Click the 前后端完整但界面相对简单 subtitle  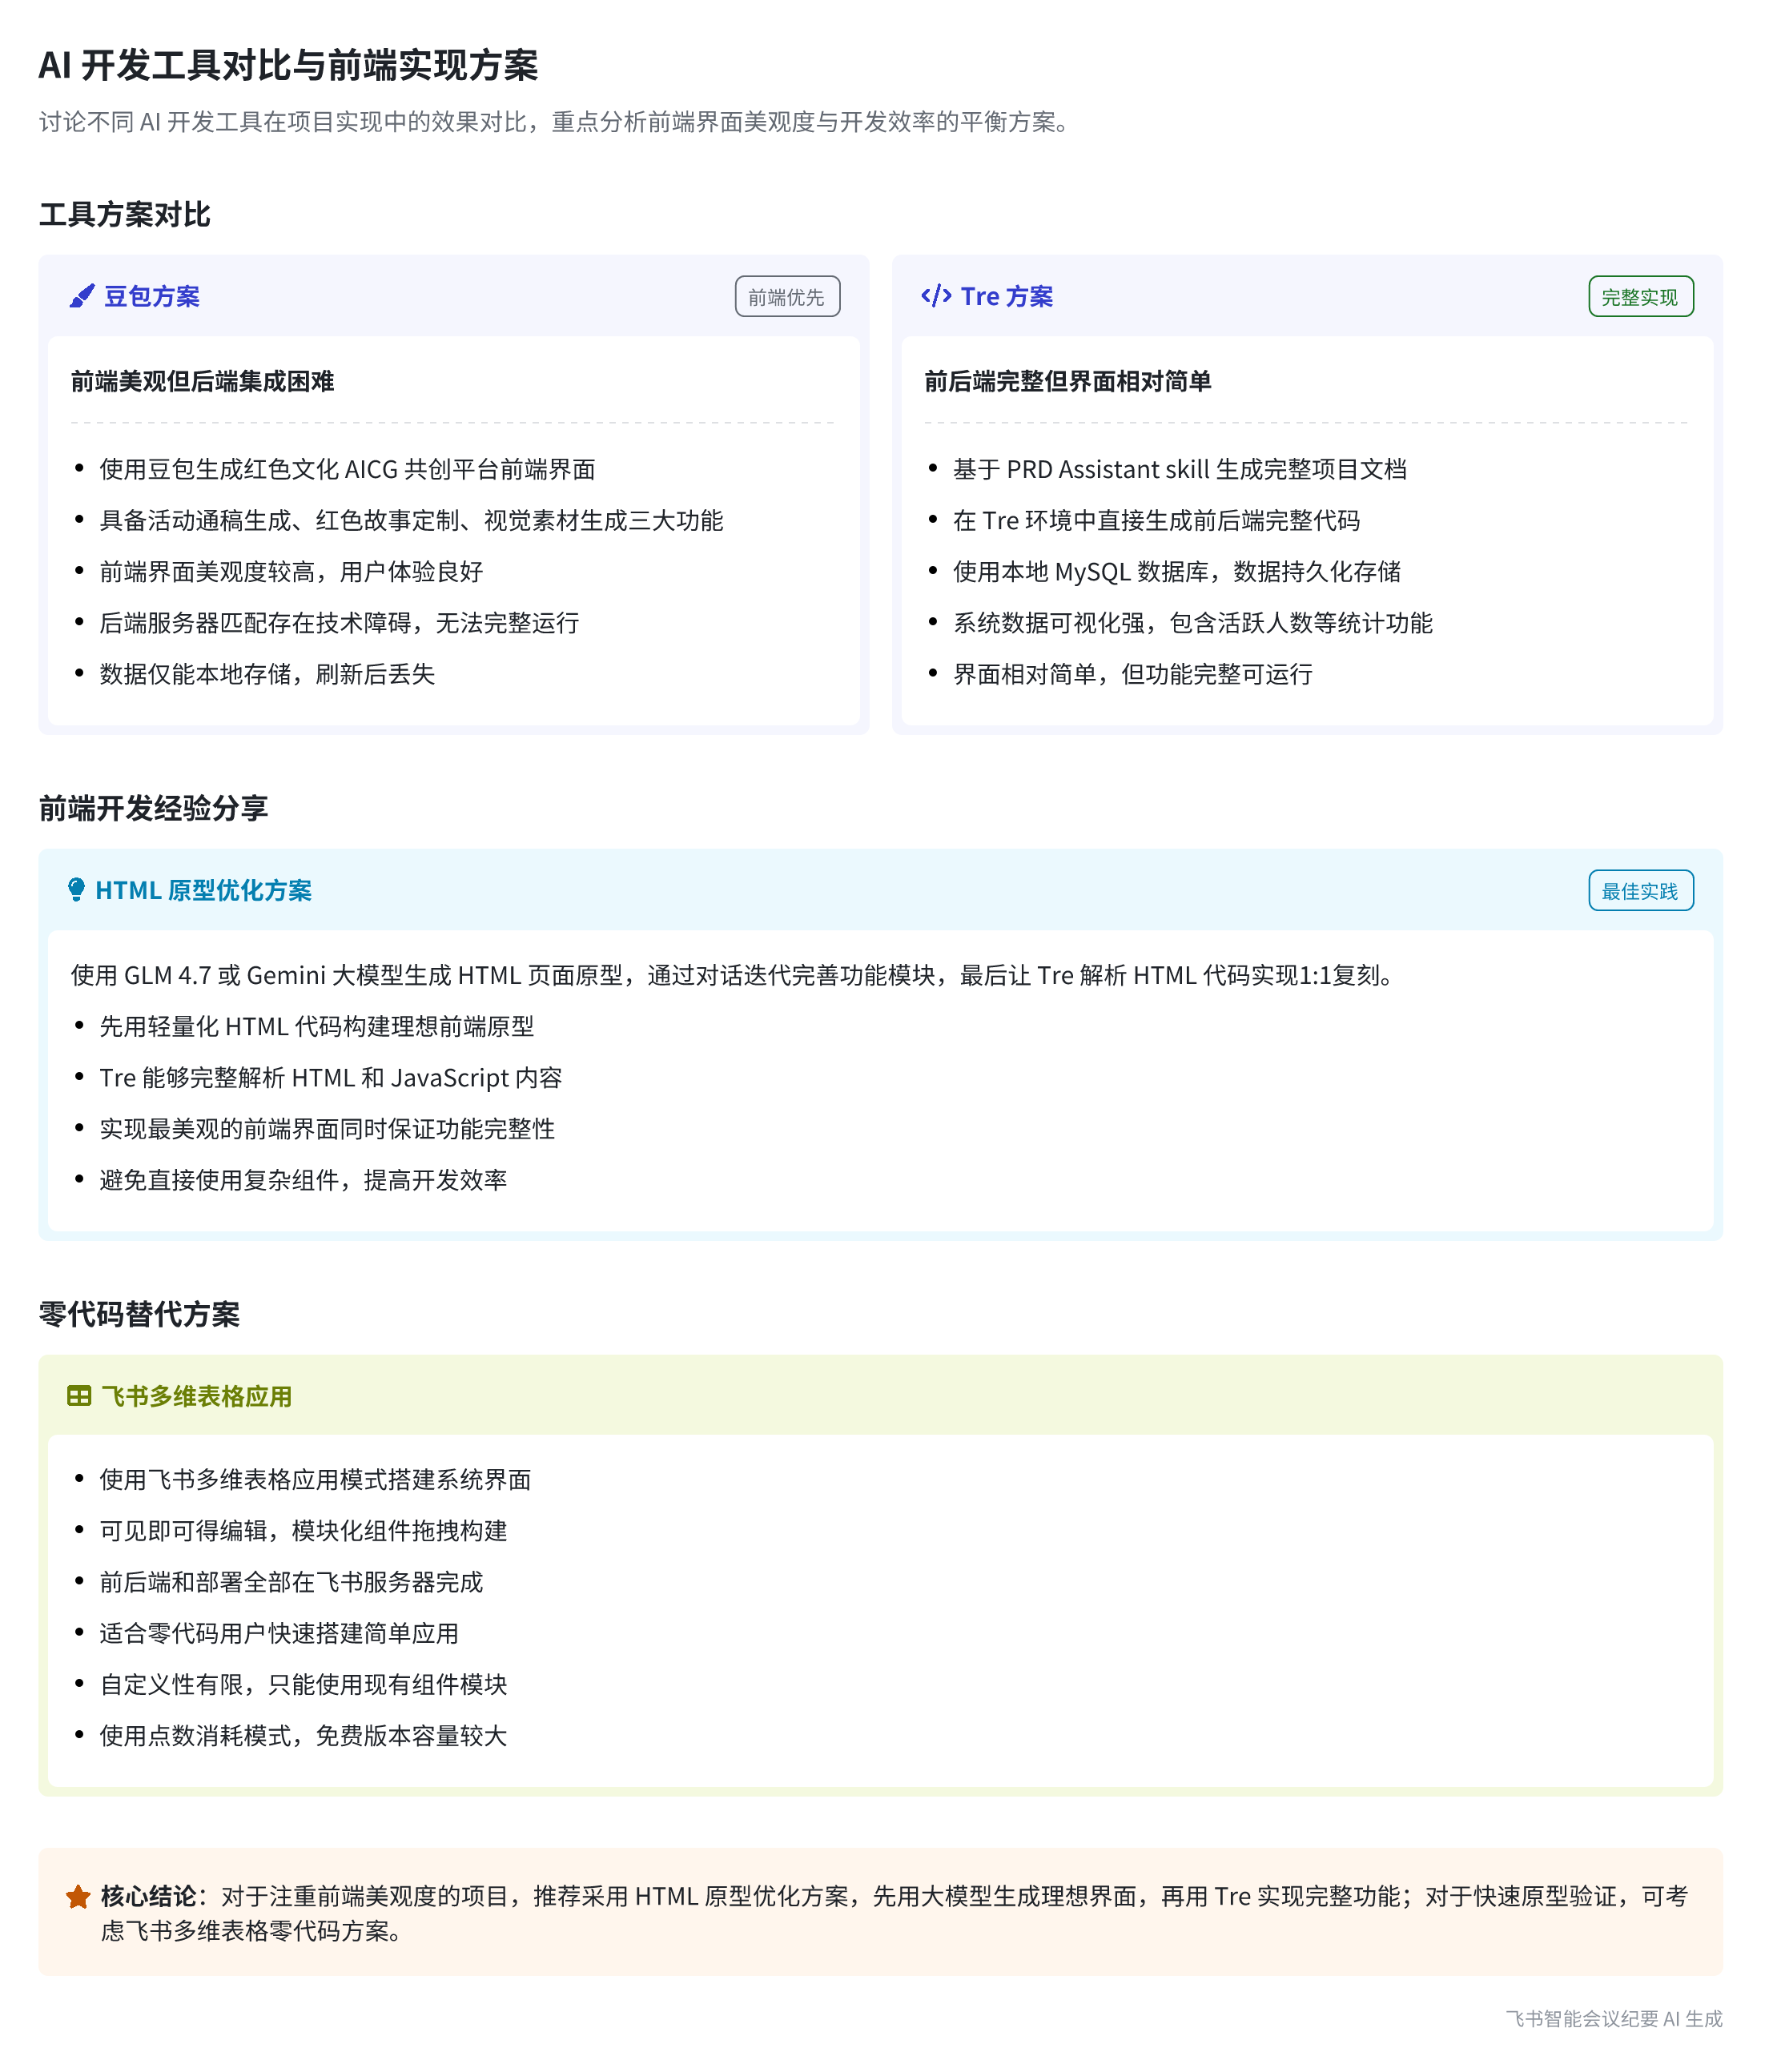1067,382
